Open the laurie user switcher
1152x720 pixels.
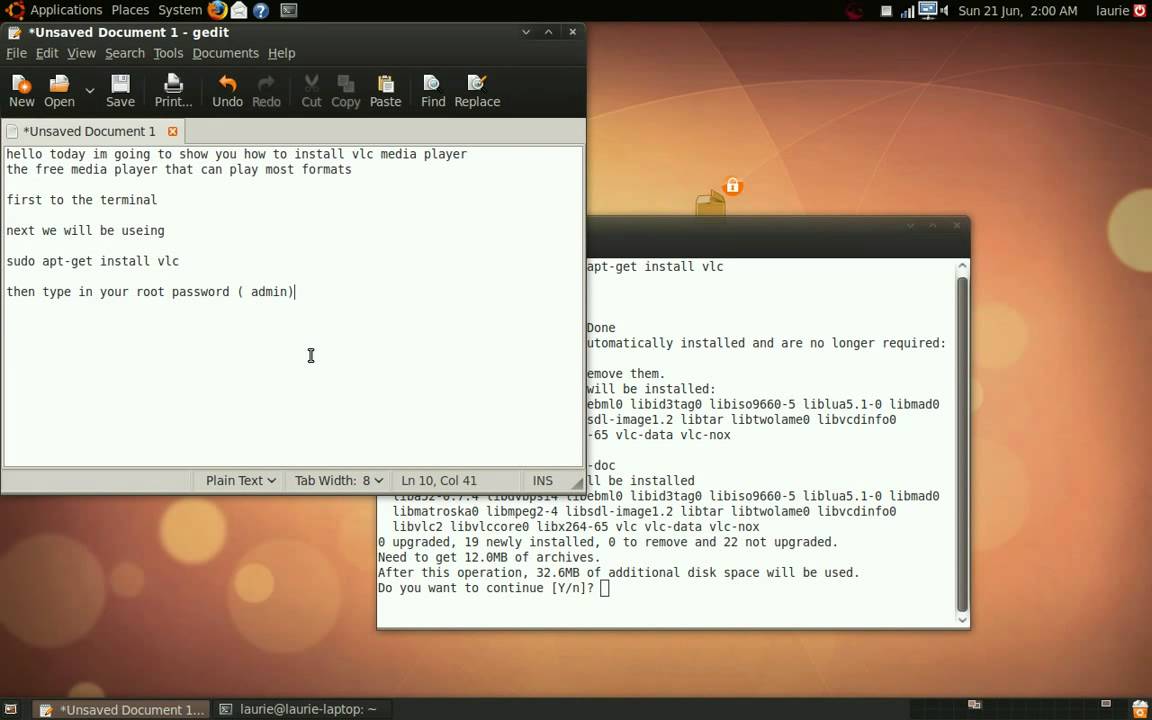(x=1112, y=10)
